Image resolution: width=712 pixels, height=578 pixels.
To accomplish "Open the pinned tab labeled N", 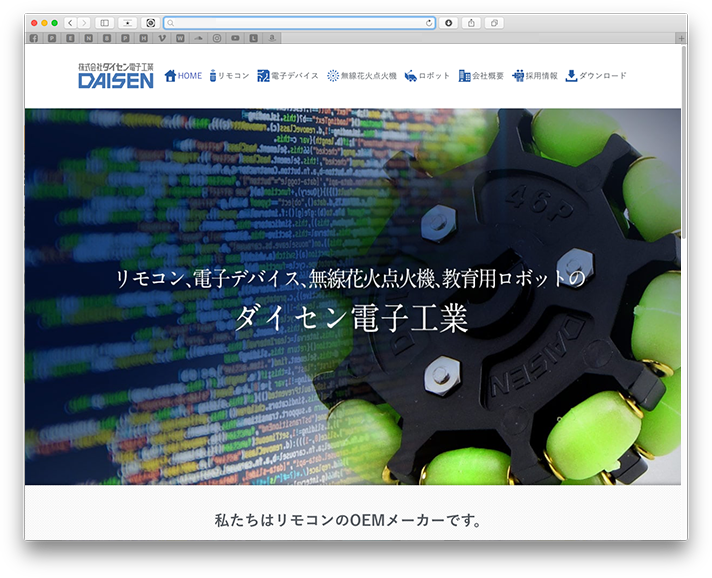I will point(89,39).
